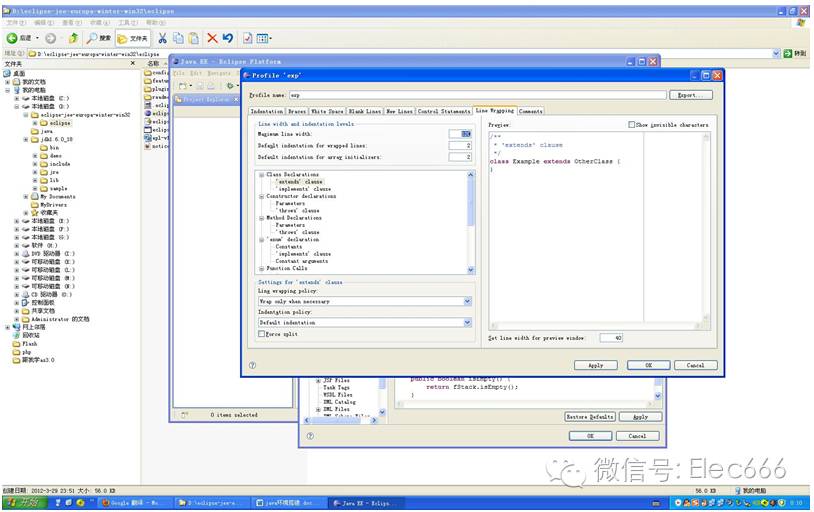Screen dimensions: 814x512
Task: Go up one folder level in Explorer
Action: click(73, 38)
